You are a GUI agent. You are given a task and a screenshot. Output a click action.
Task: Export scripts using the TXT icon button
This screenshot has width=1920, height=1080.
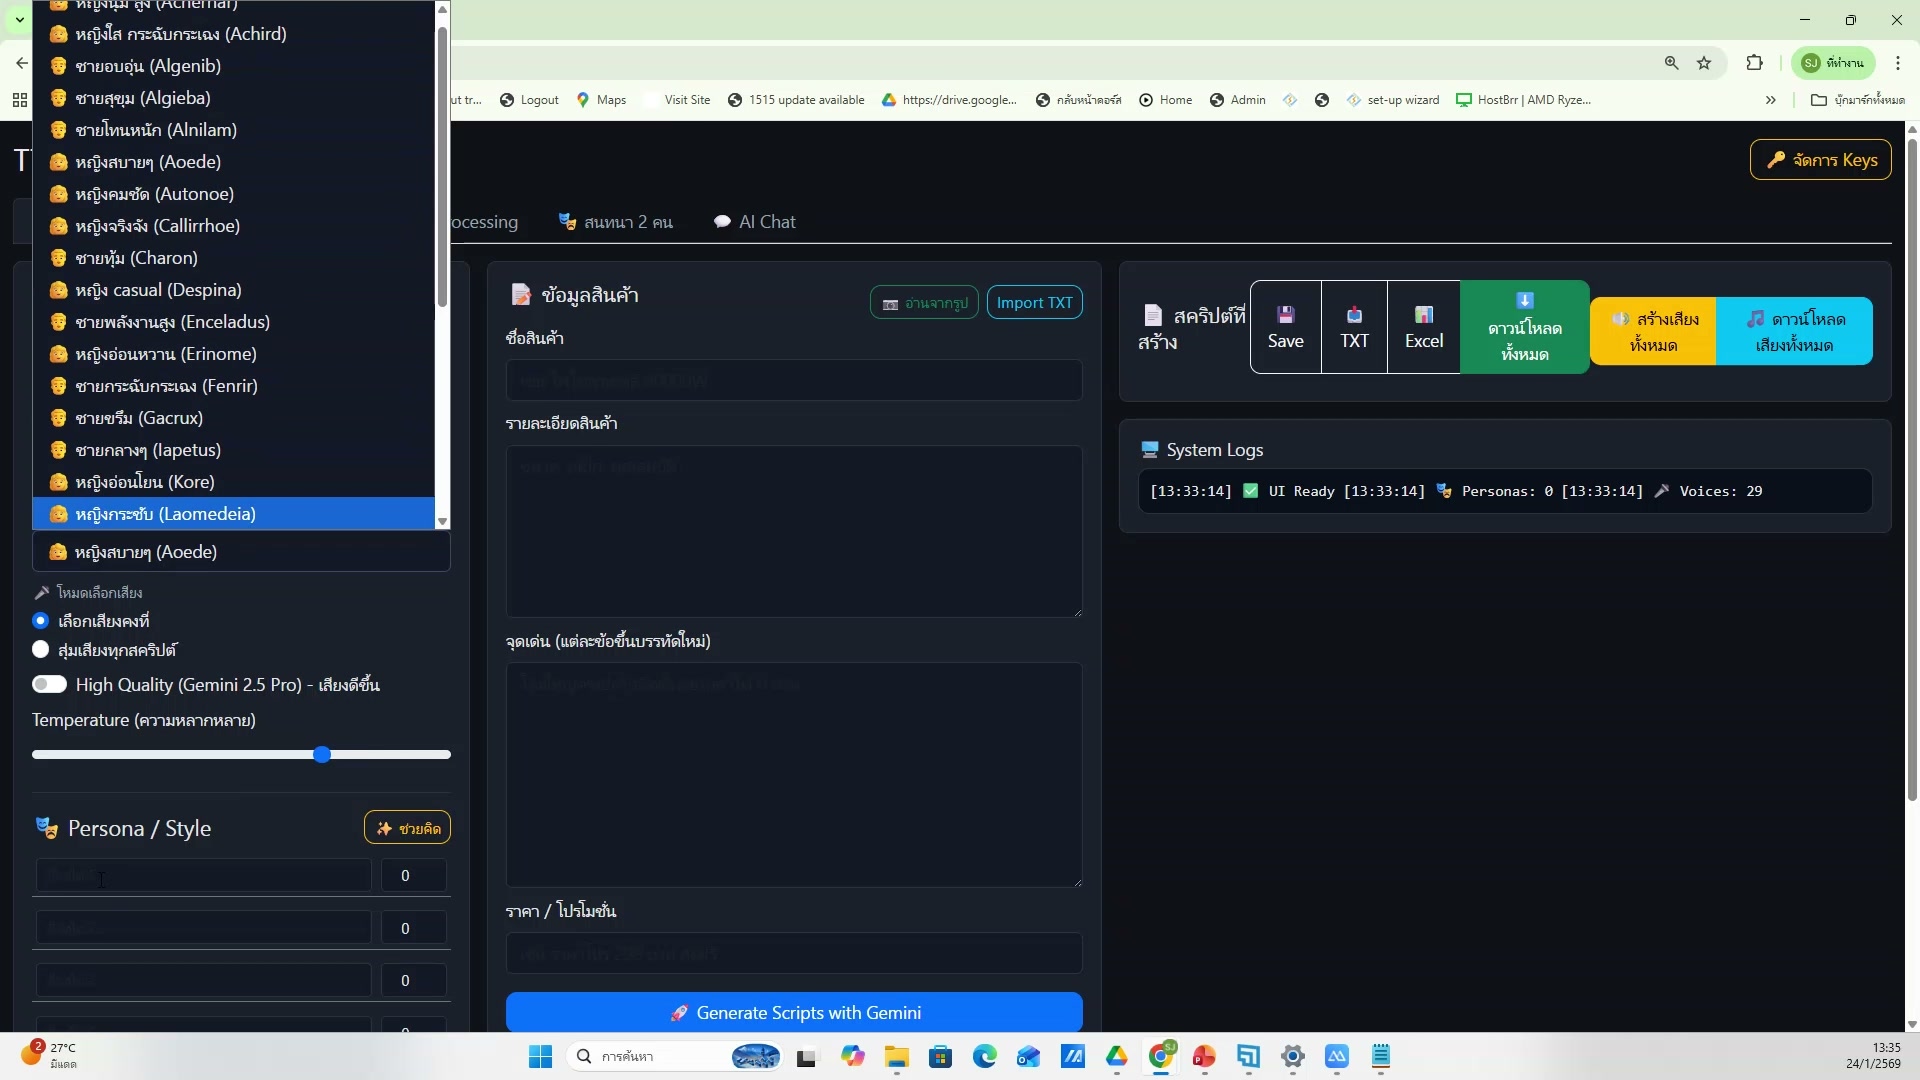[x=1354, y=327]
